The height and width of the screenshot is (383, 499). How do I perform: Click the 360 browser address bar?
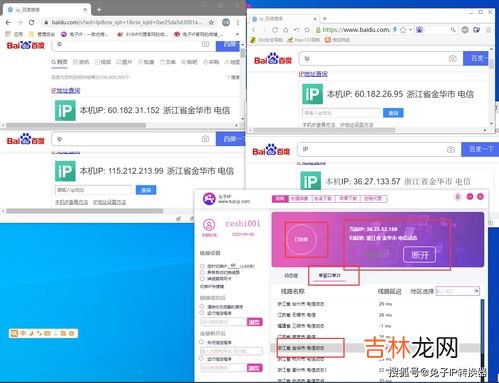click(x=356, y=30)
